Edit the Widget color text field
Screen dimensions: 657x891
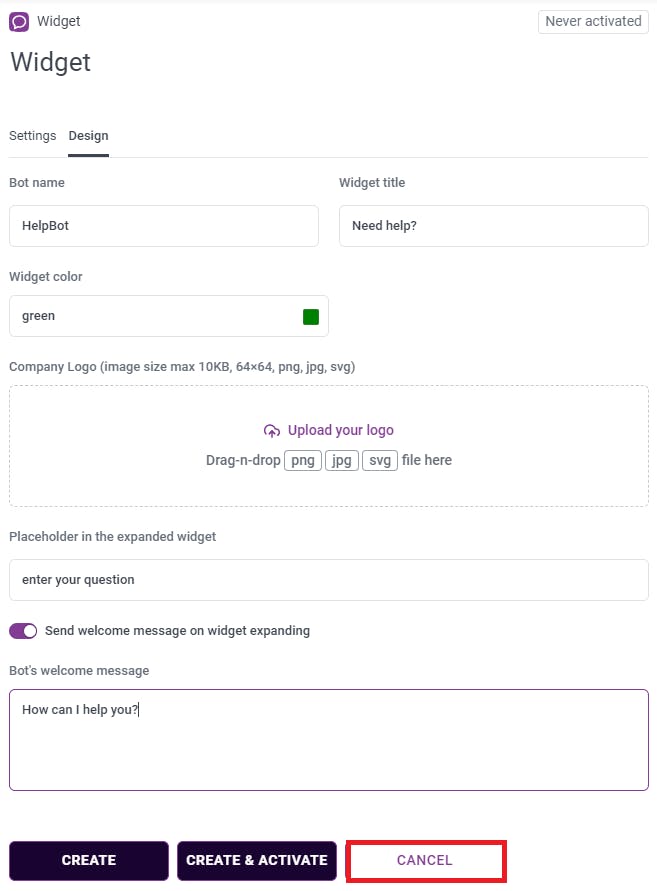150,316
